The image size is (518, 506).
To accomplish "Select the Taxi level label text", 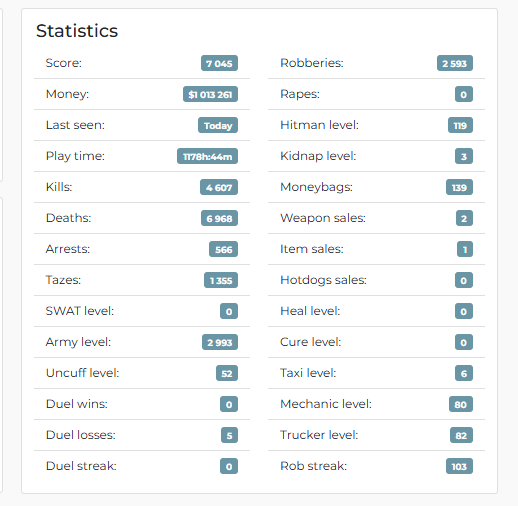I will [x=308, y=373].
